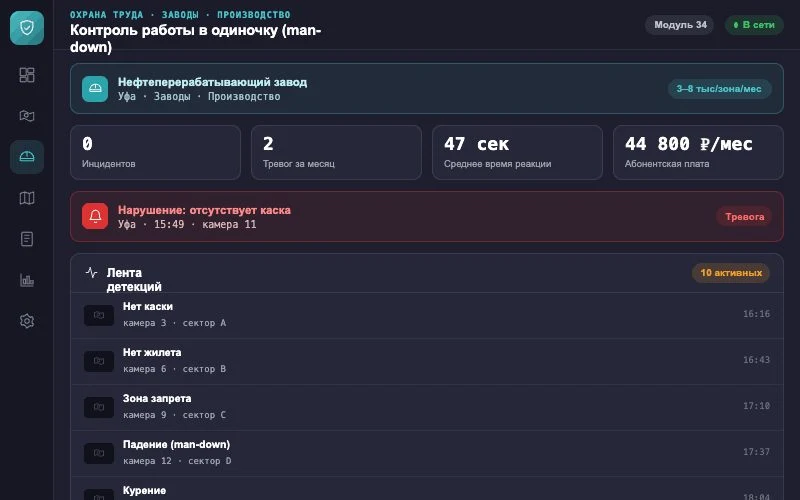Click the 17:10 timestamp
The width and height of the screenshot is (800, 500).
(x=756, y=406)
